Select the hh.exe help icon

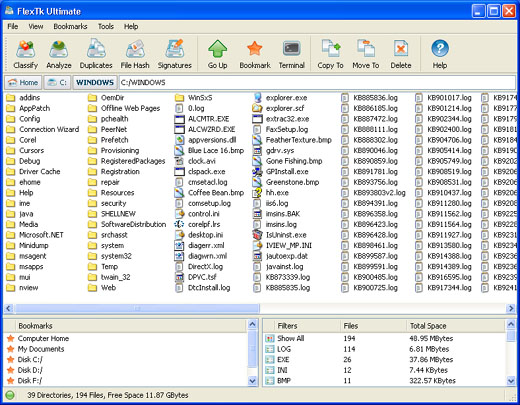(x=257, y=193)
